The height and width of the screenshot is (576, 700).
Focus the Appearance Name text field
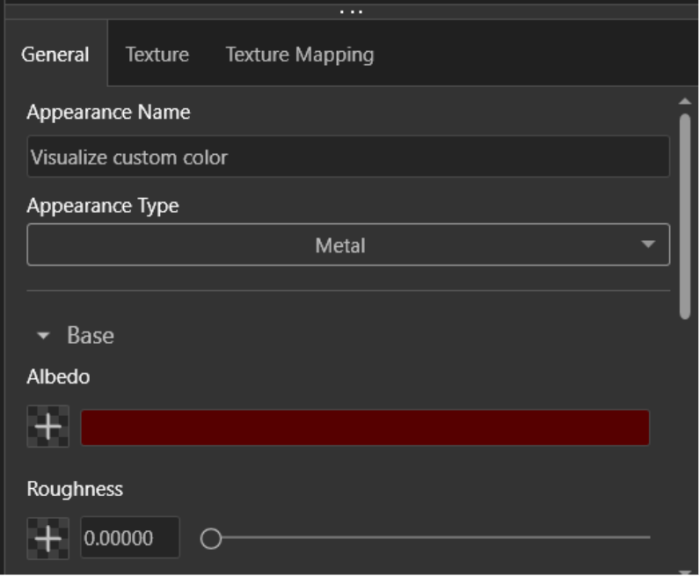347,157
